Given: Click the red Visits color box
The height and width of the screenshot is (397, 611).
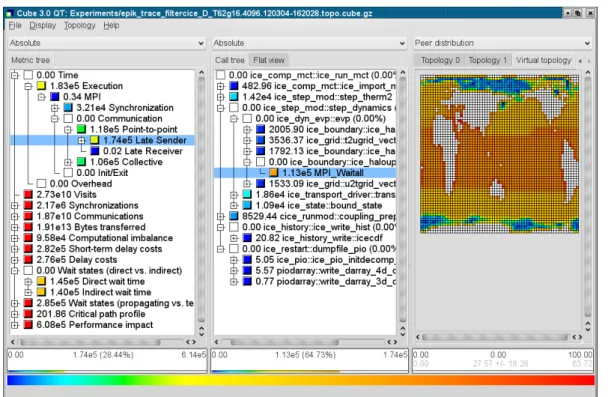Looking at the screenshot, I should [x=28, y=194].
